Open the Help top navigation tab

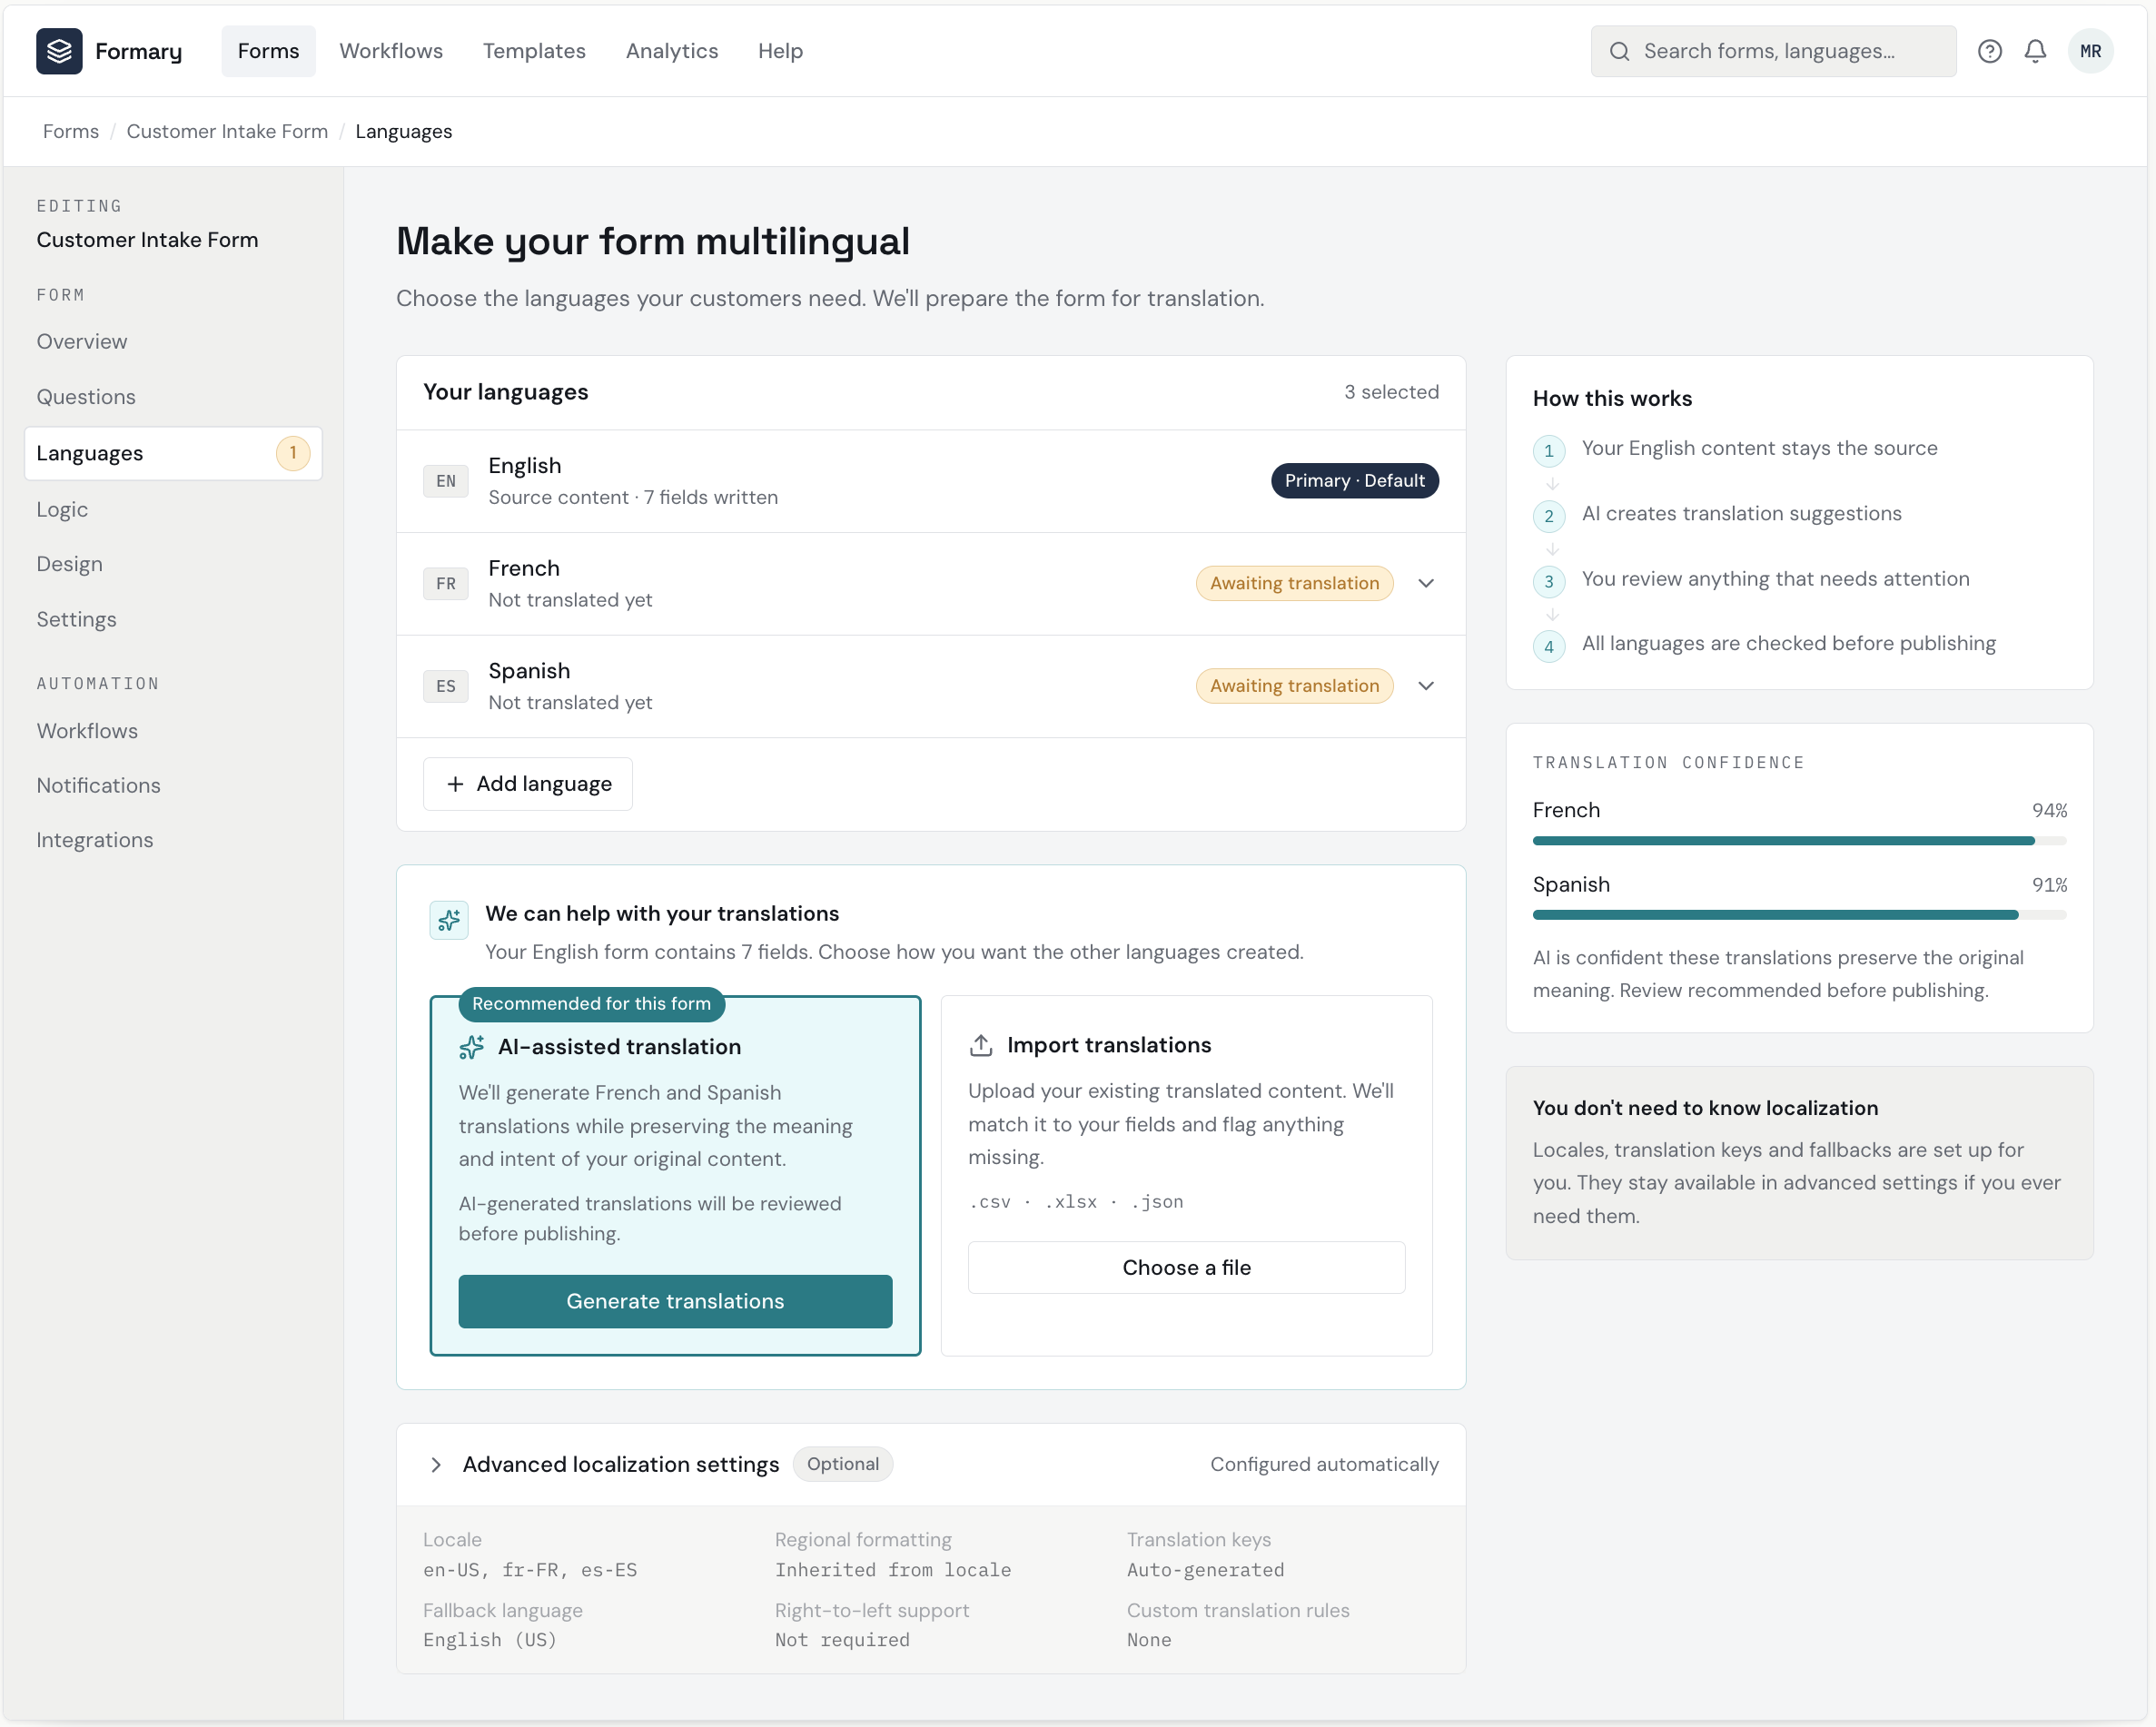coord(780,51)
